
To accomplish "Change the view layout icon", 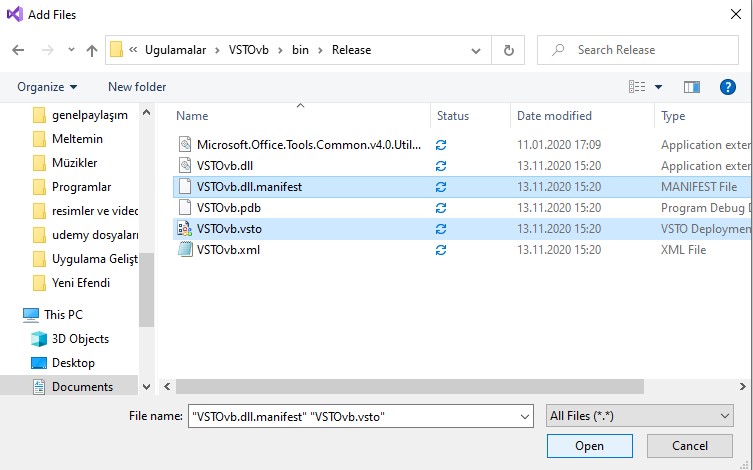I will coord(637,86).
